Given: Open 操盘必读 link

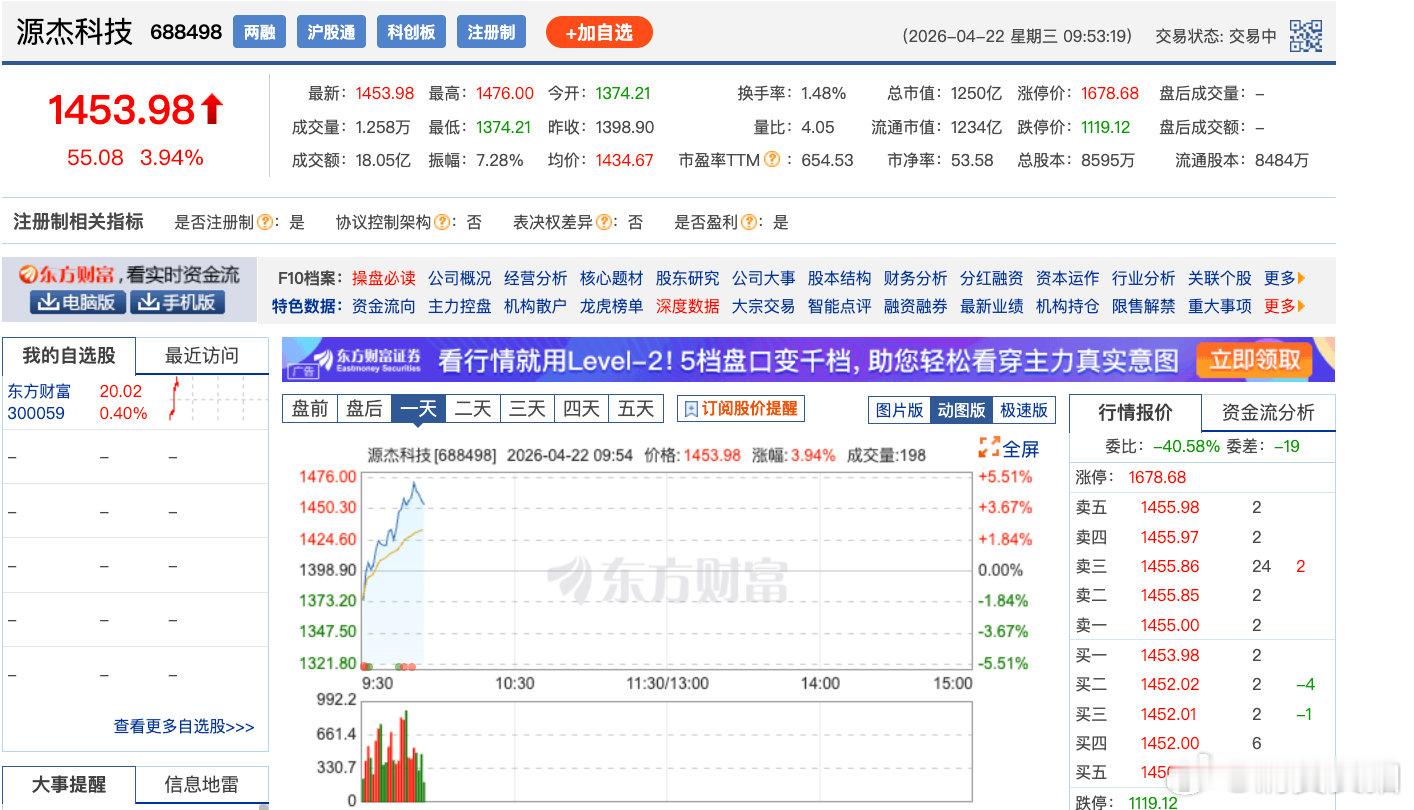Looking at the screenshot, I should point(383,278).
